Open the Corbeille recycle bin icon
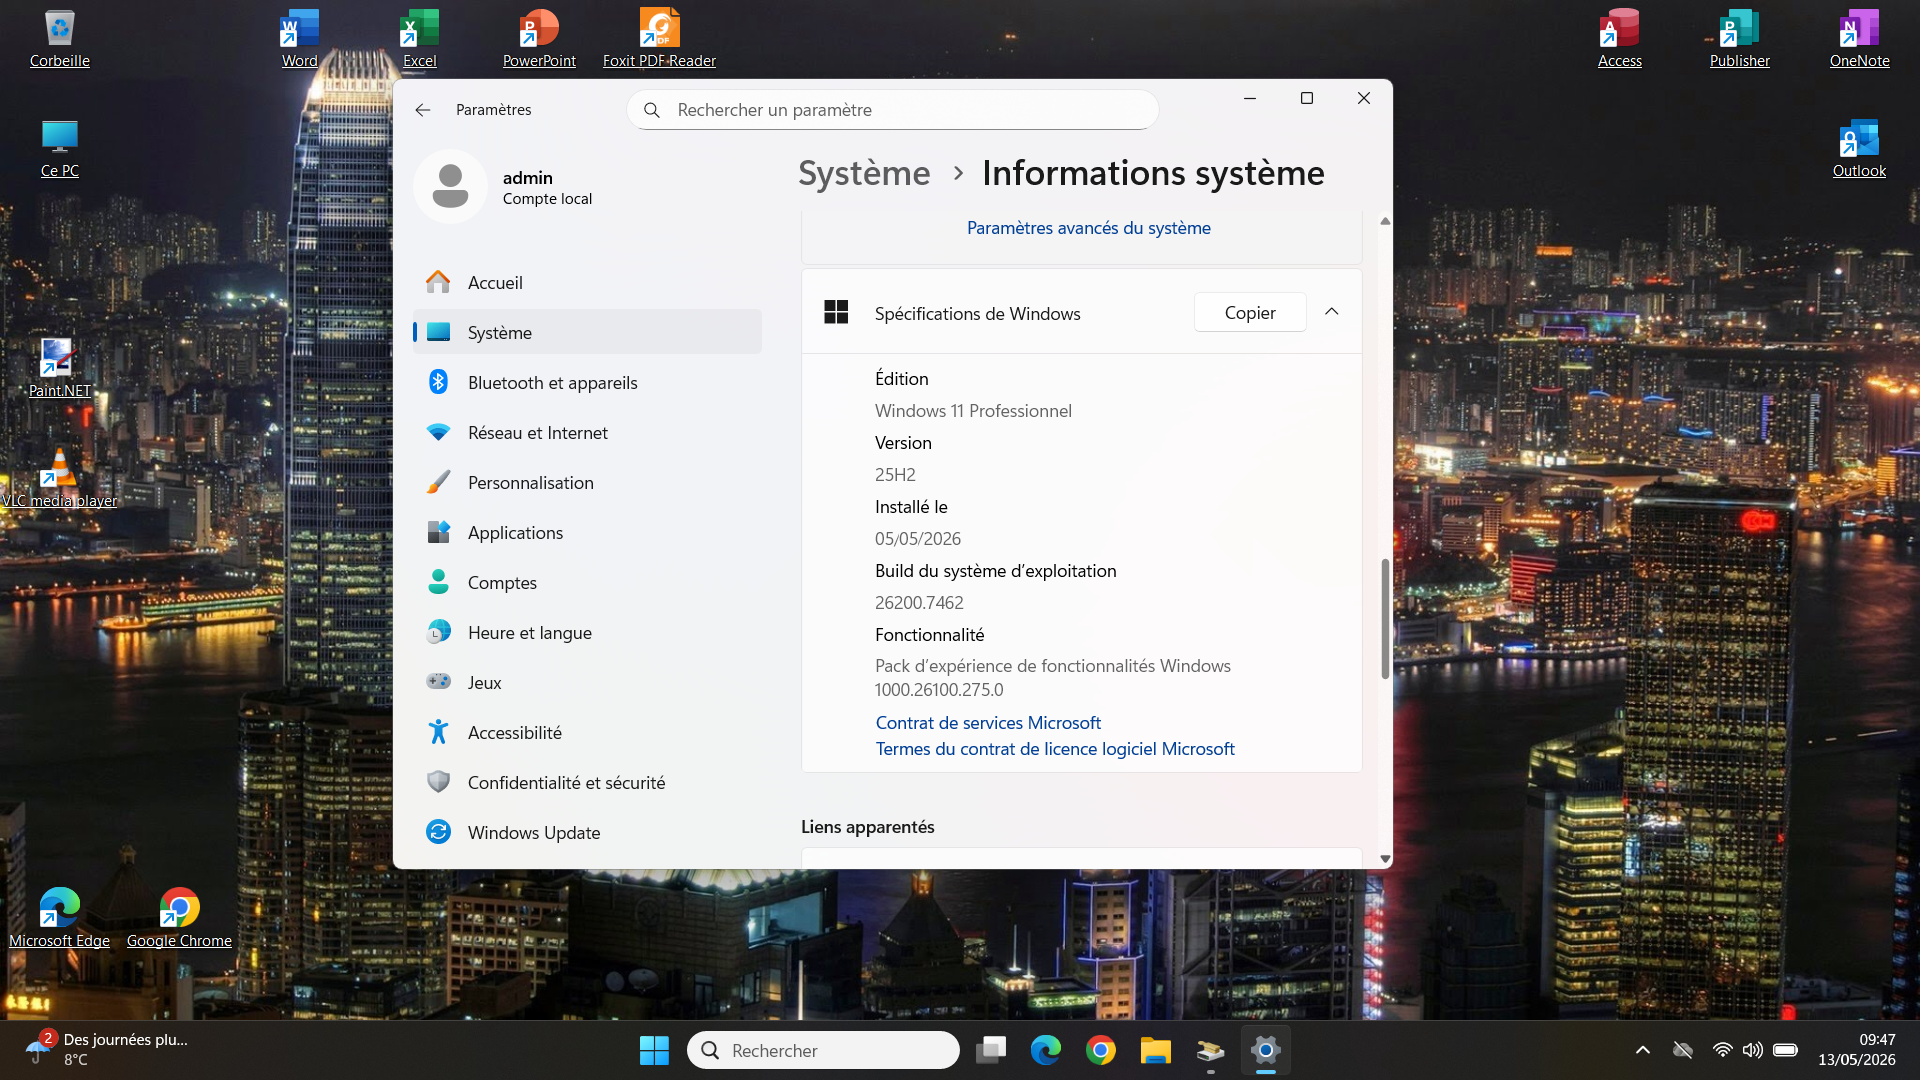 (x=60, y=39)
